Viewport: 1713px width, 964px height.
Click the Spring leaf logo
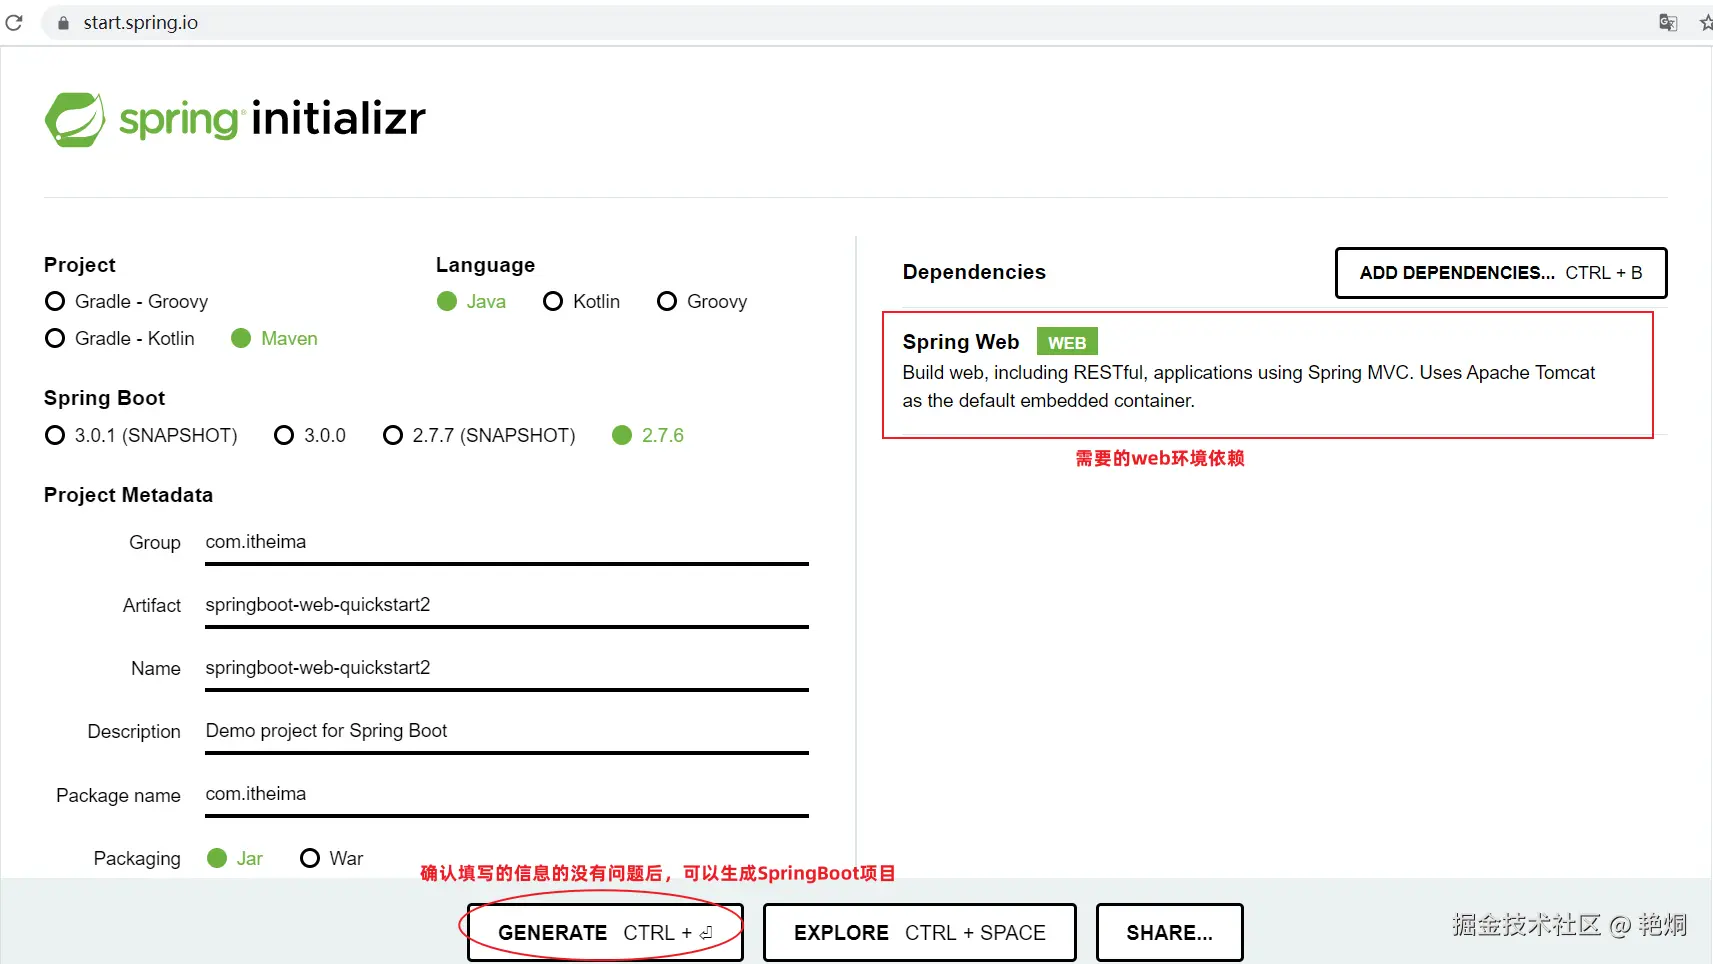(75, 120)
